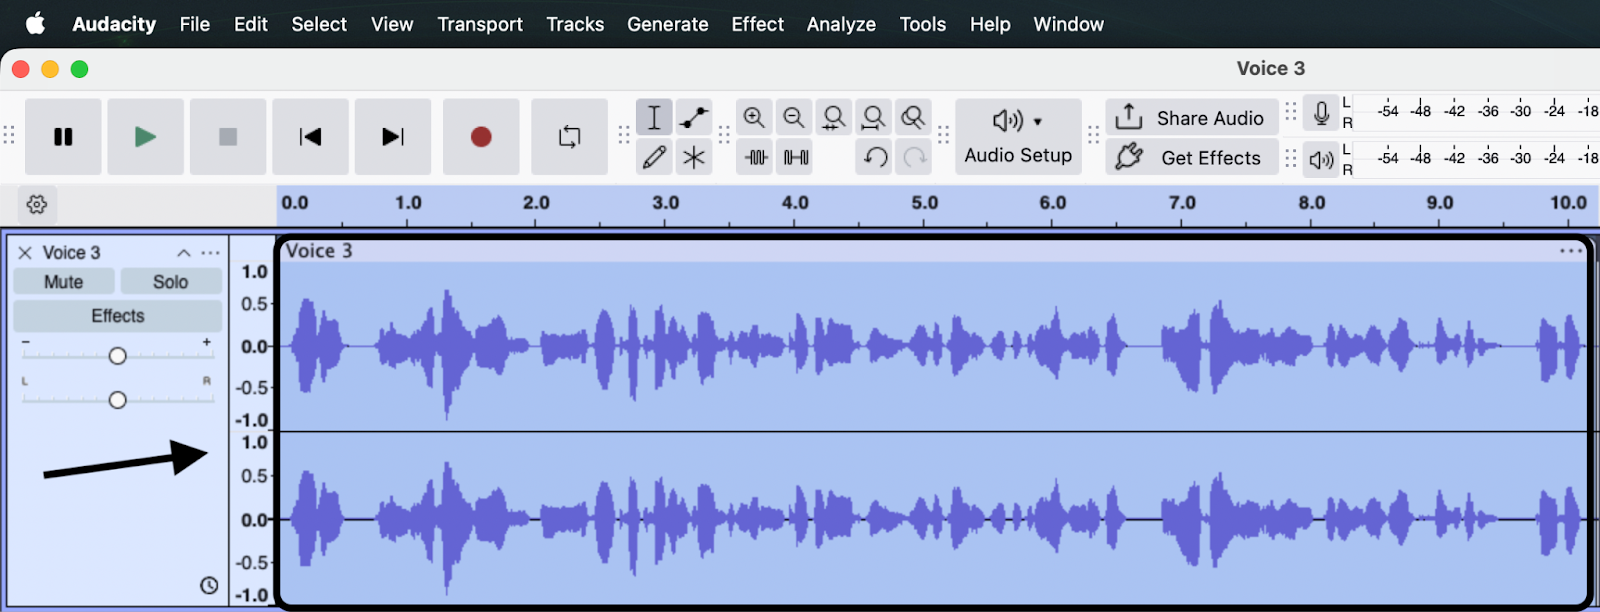
Task: Mute the Voice 3 track
Action: click(64, 282)
